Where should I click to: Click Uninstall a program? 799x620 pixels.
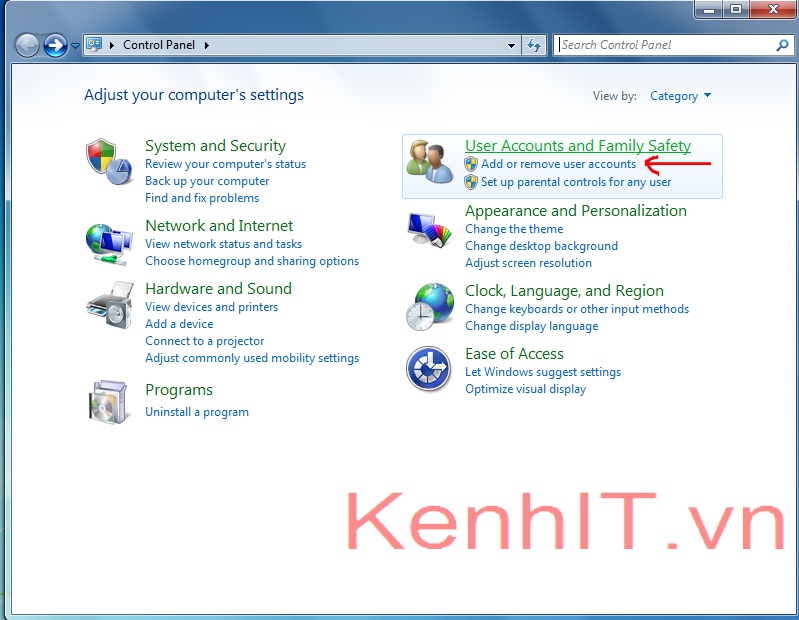[197, 412]
